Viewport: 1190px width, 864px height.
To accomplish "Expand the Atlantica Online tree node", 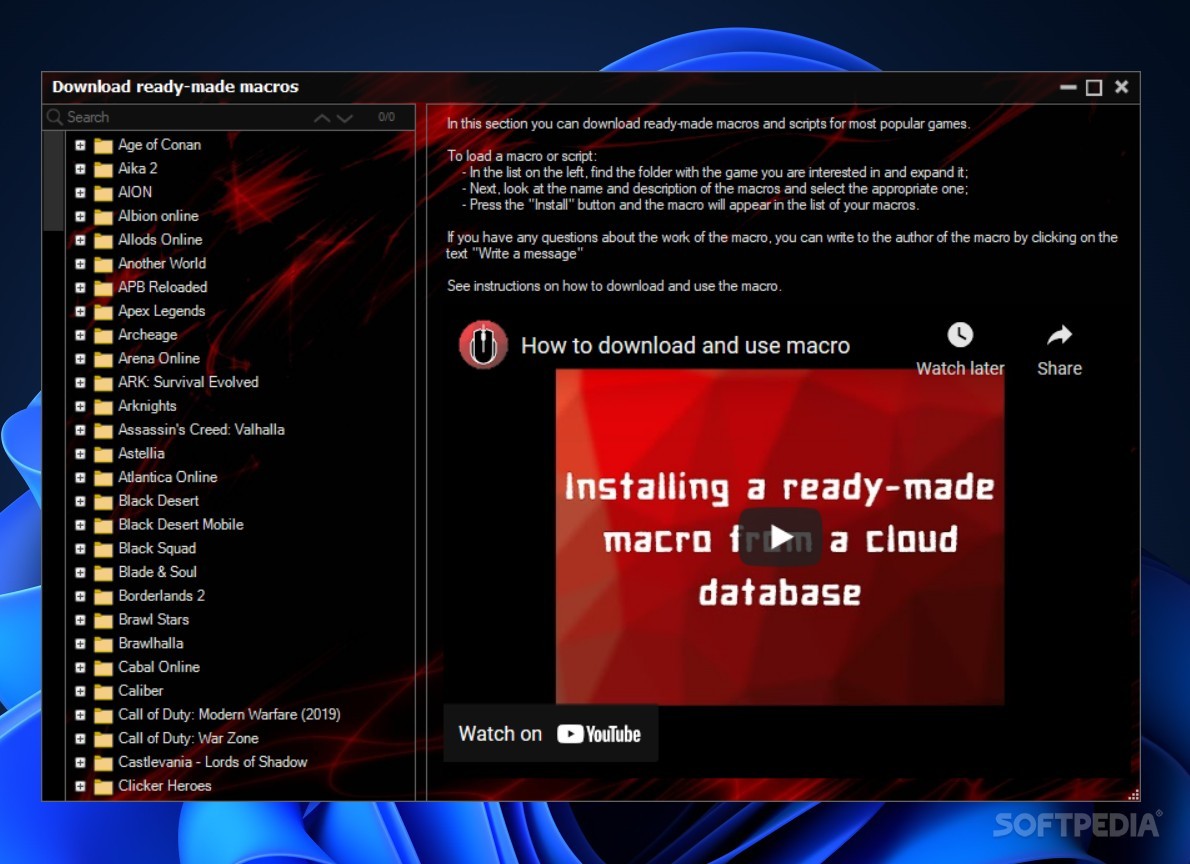I will coord(80,478).
